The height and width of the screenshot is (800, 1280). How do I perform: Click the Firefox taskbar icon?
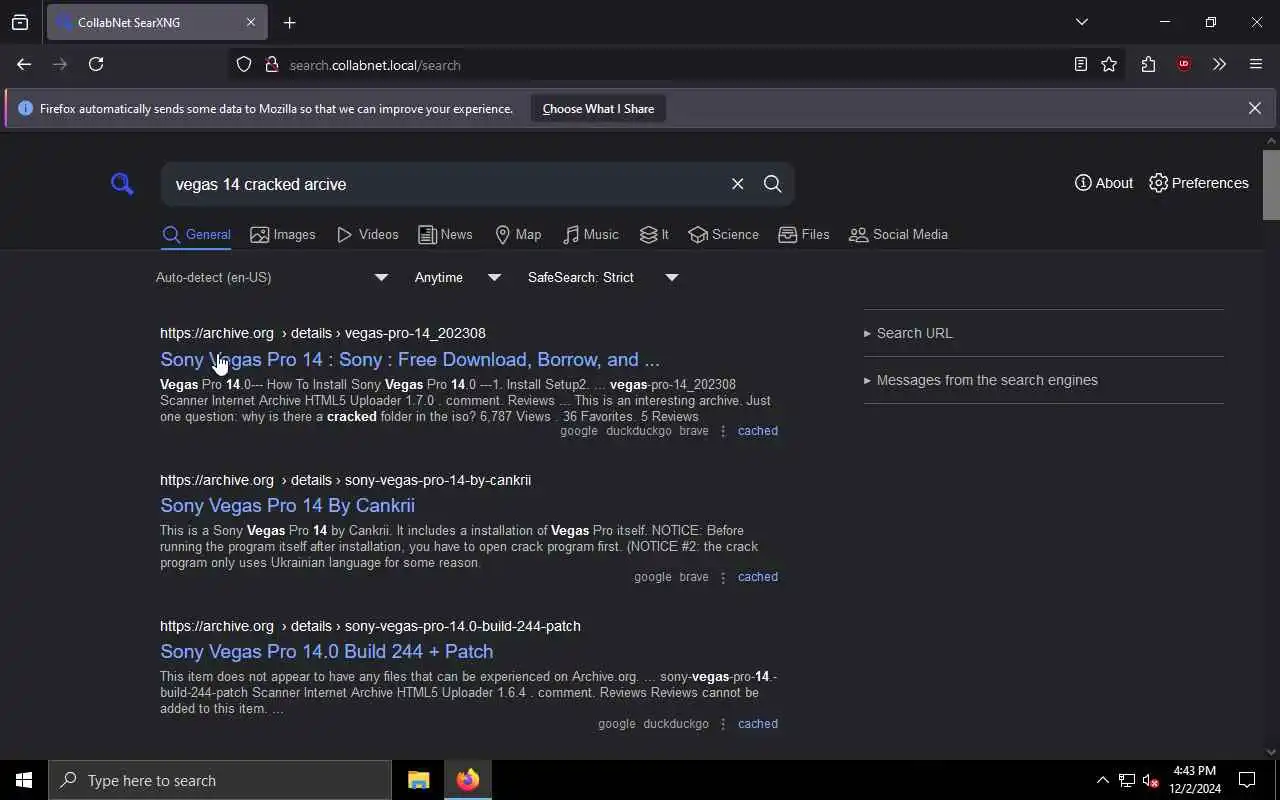click(468, 780)
